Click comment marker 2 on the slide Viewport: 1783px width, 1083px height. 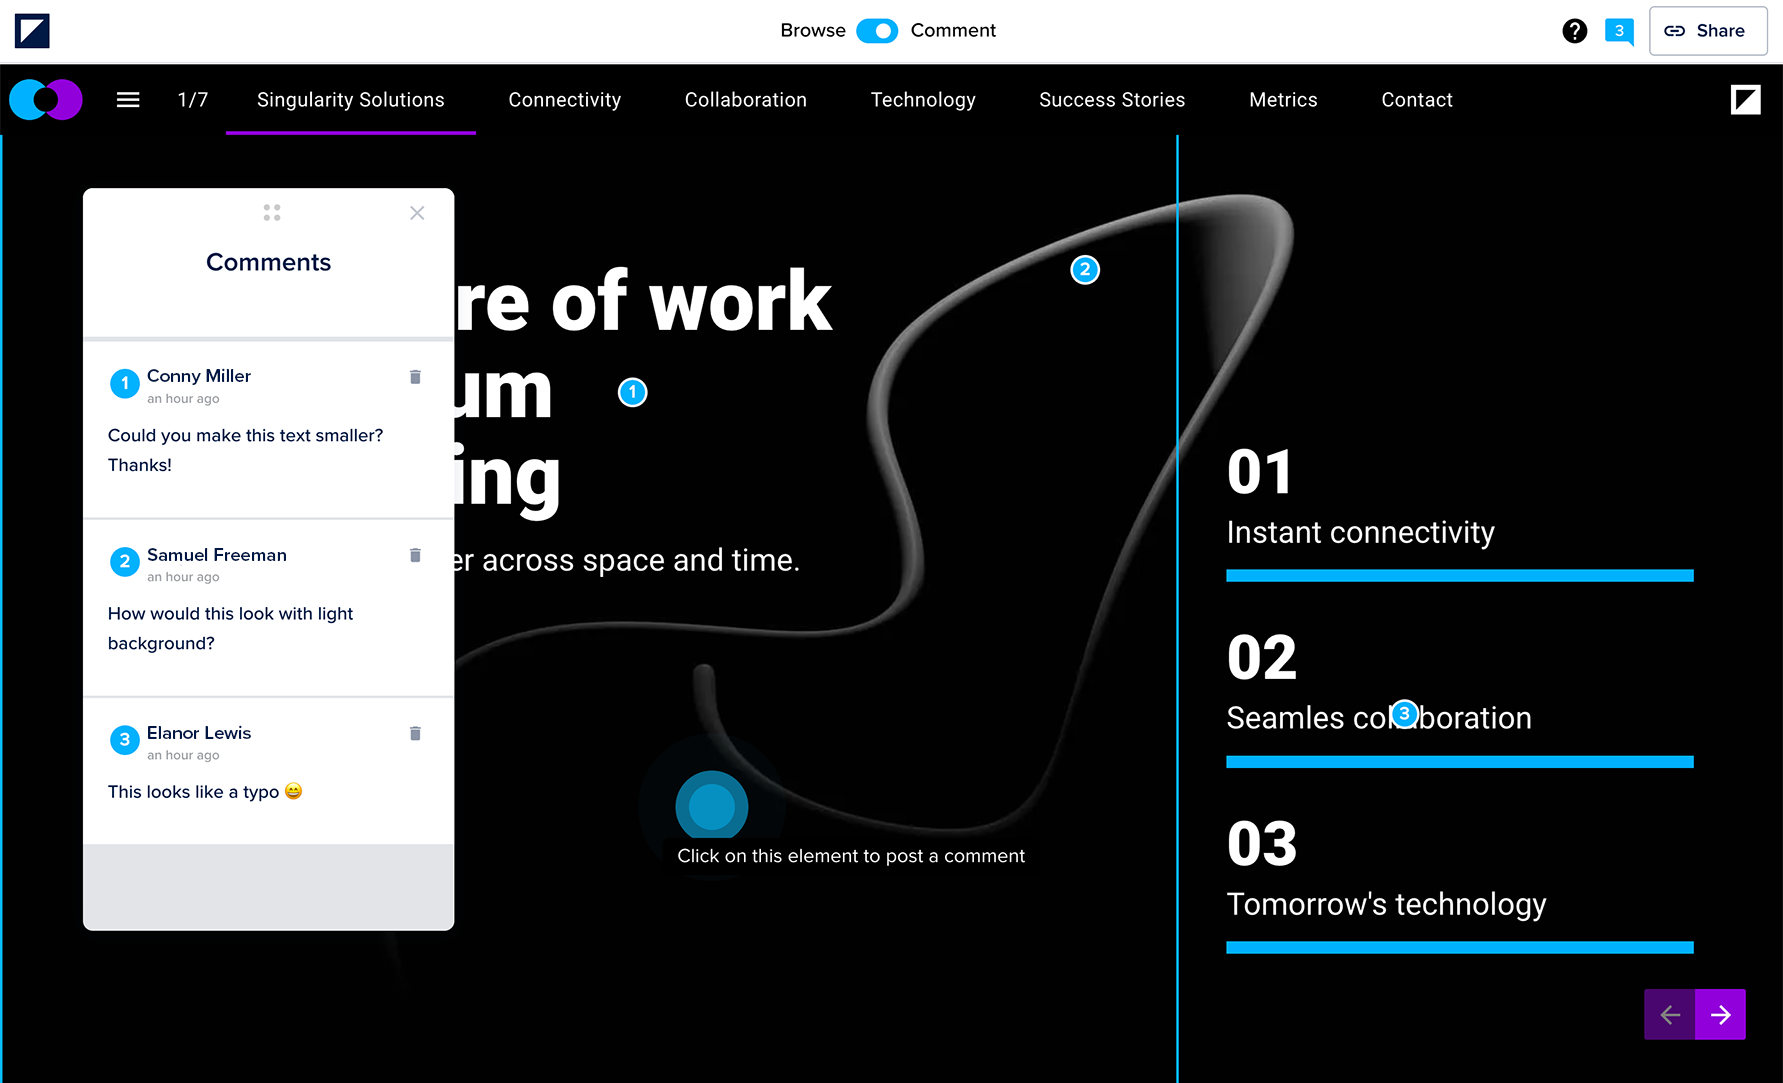tap(1085, 270)
